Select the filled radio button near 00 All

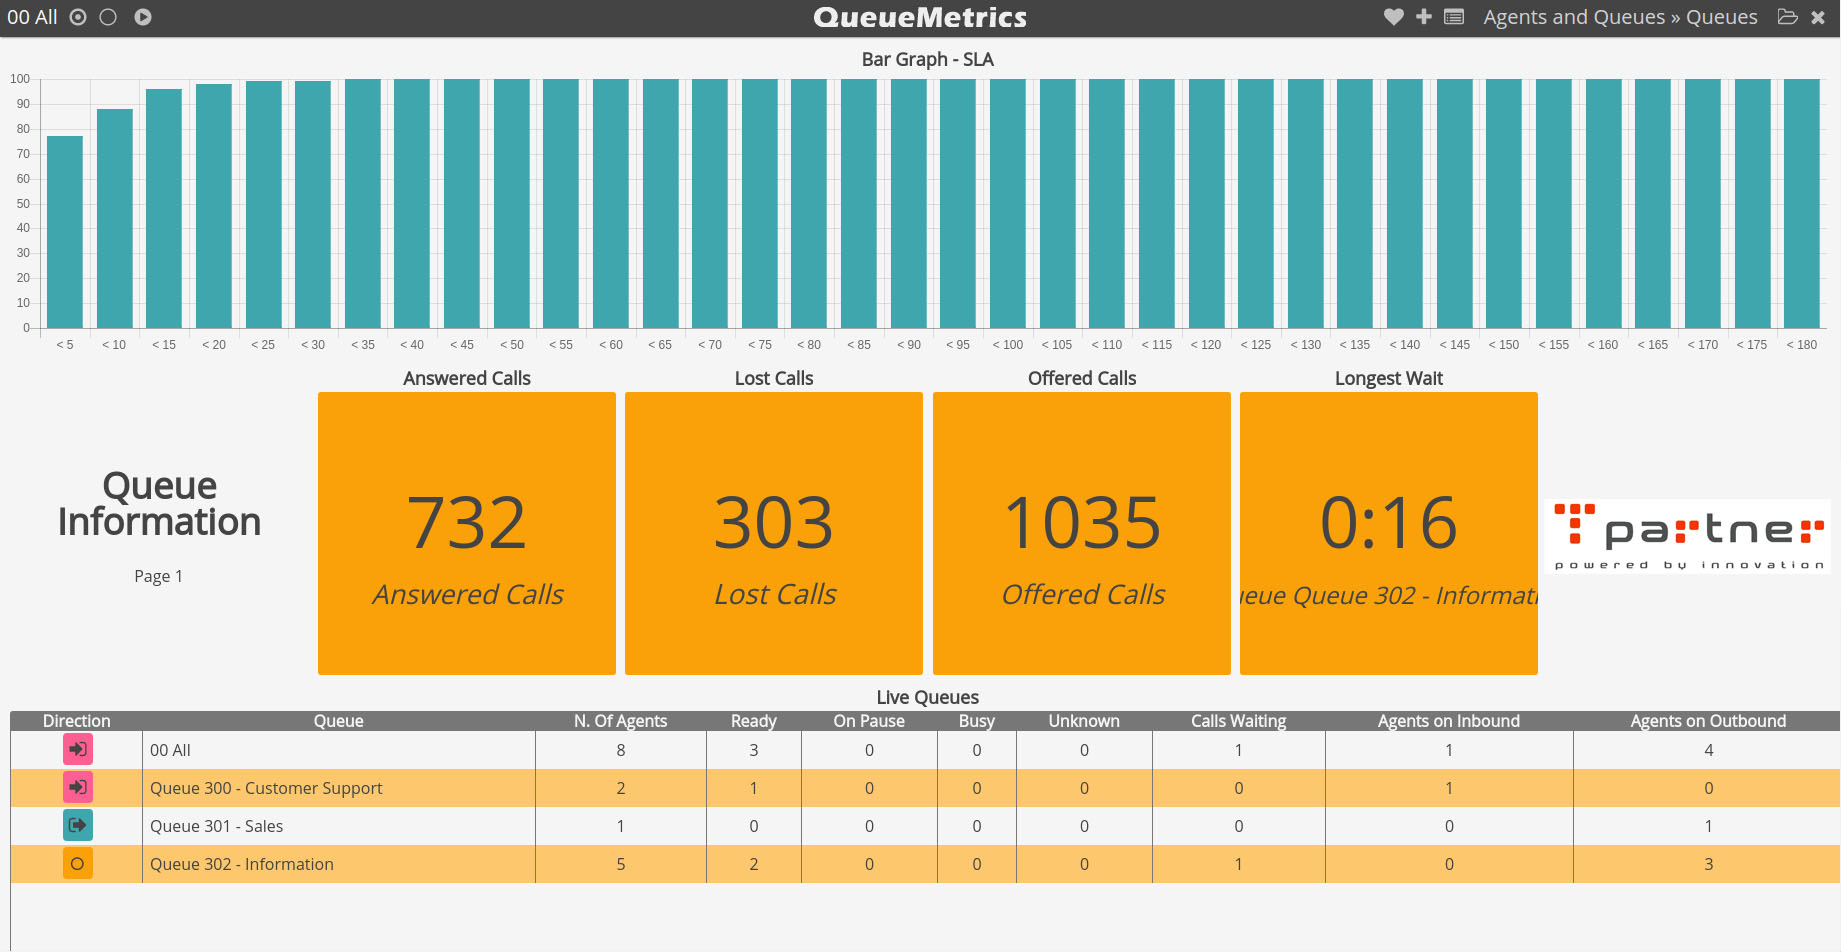78,17
